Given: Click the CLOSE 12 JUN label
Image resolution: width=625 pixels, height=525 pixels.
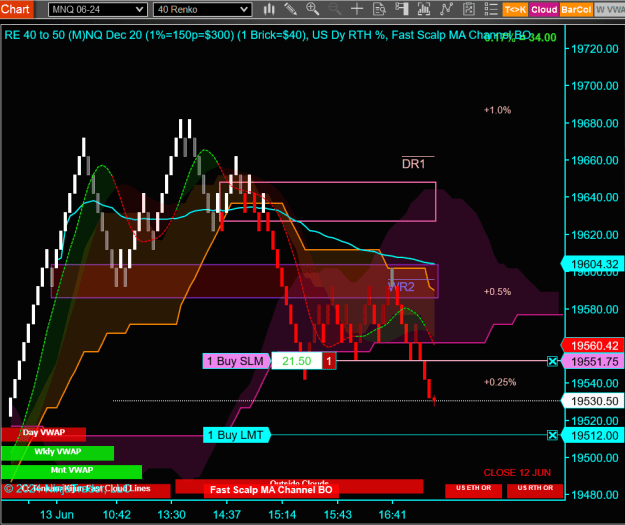Looking at the screenshot, I should (517, 473).
